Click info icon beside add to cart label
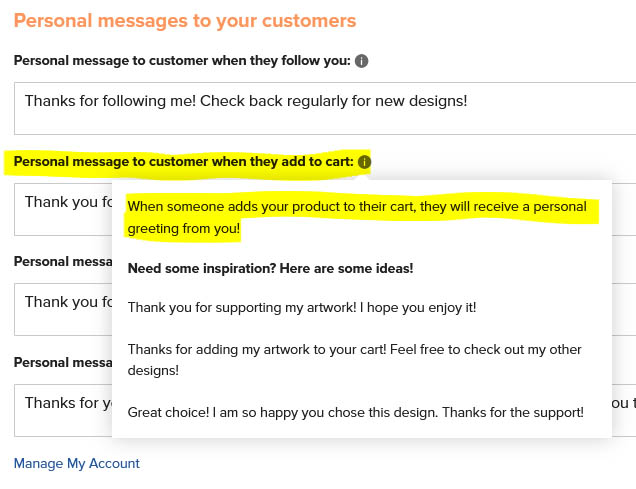Image resolution: width=636 pixels, height=489 pixels. (x=364, y=162)
